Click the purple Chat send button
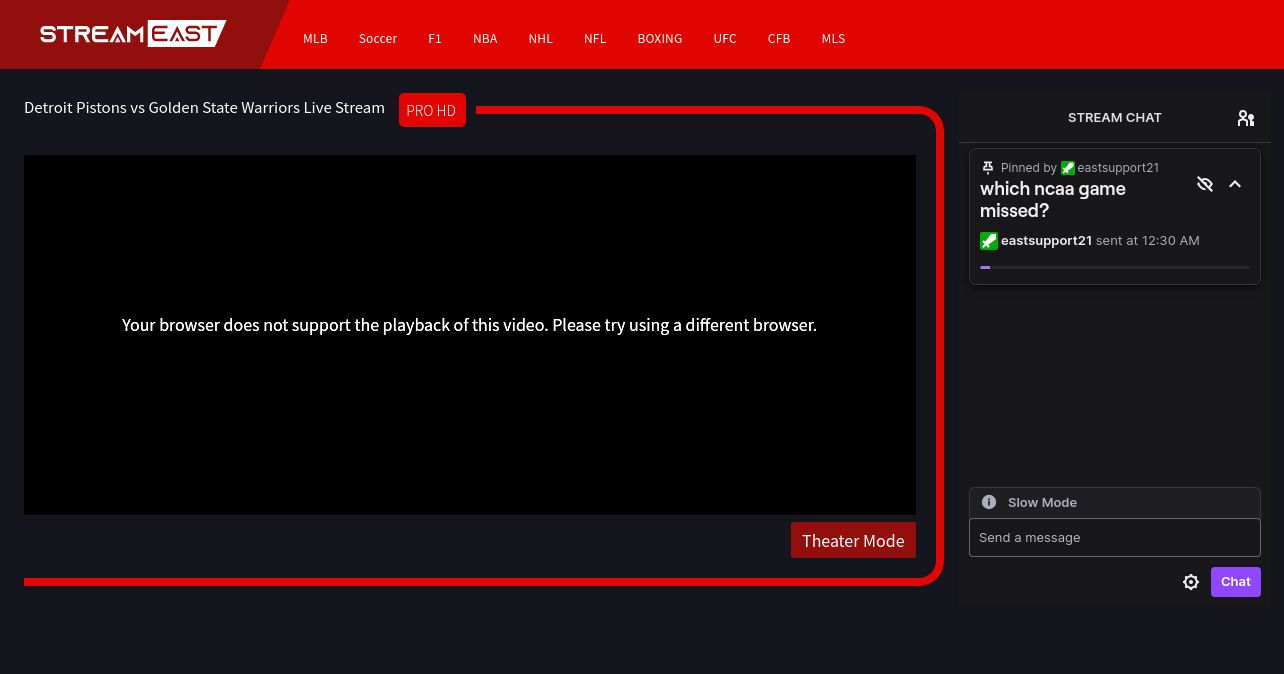 1236,582
